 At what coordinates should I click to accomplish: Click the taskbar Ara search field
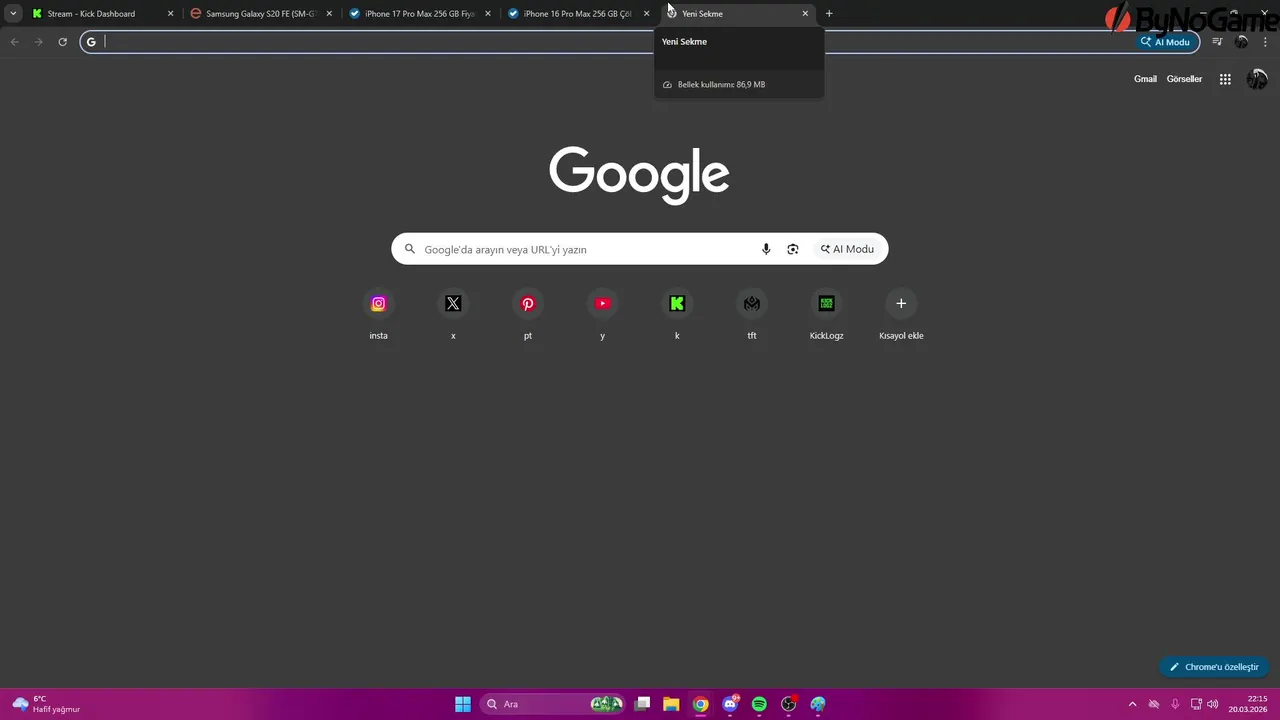point(553,704)
